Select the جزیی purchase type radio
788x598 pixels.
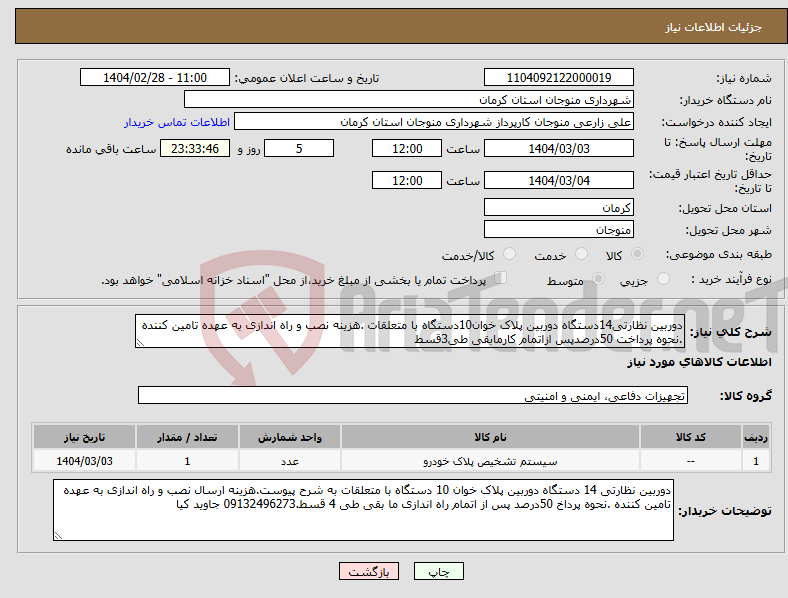[663, 278]
